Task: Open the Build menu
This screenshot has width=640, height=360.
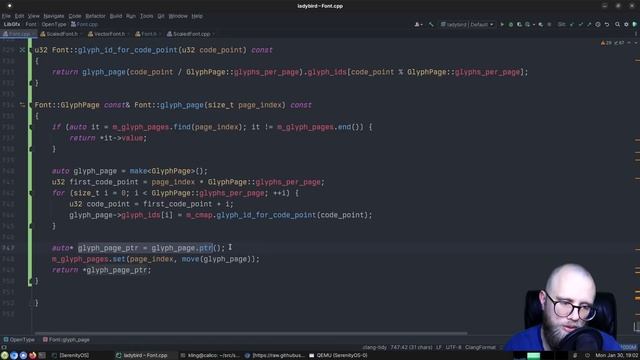Action: tap(116, 16)
